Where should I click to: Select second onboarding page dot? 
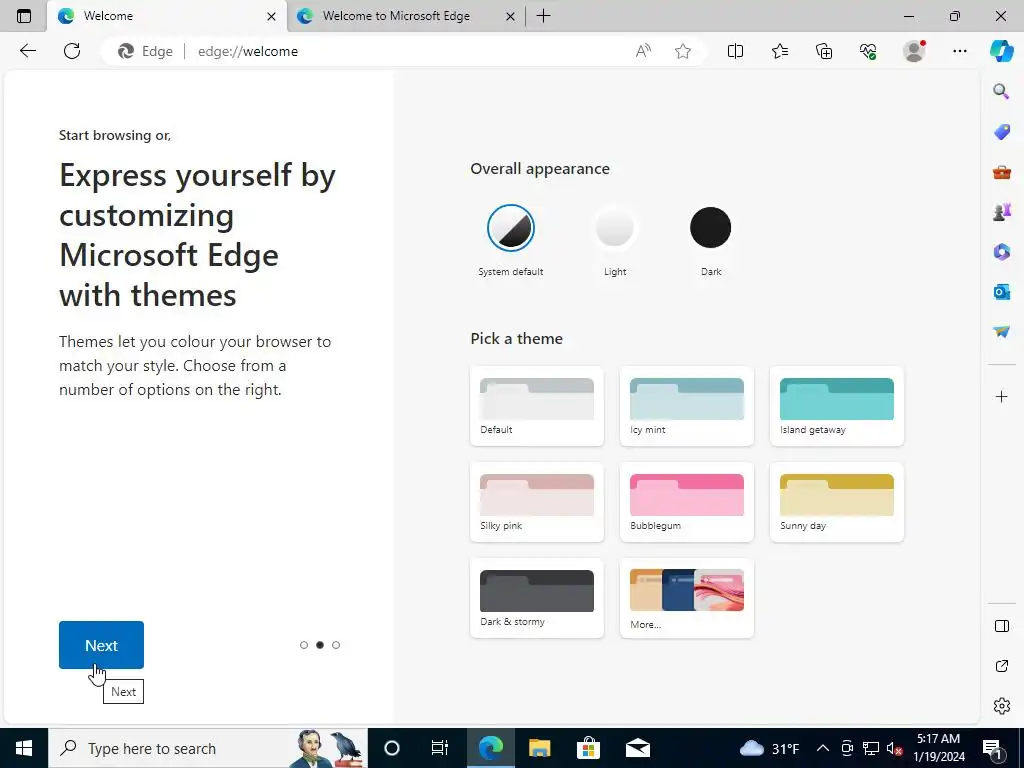click(320, 645)
